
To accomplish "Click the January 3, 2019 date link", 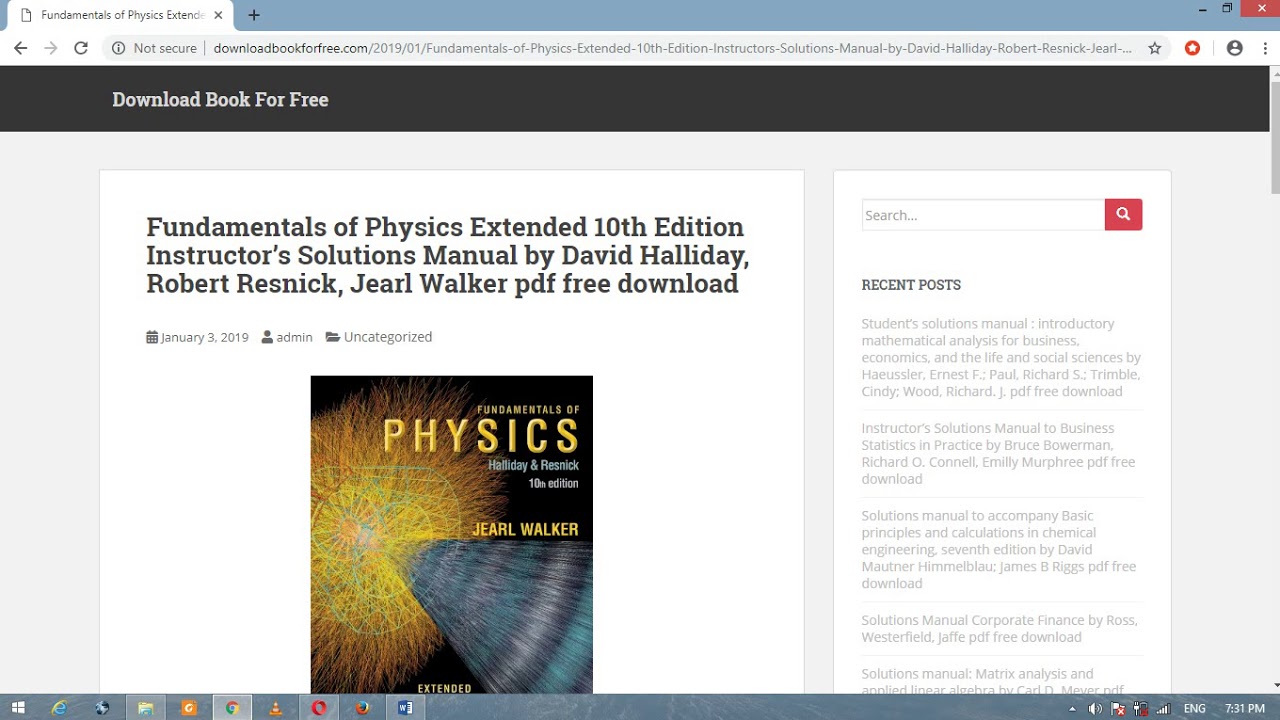I will pos(204,337).
